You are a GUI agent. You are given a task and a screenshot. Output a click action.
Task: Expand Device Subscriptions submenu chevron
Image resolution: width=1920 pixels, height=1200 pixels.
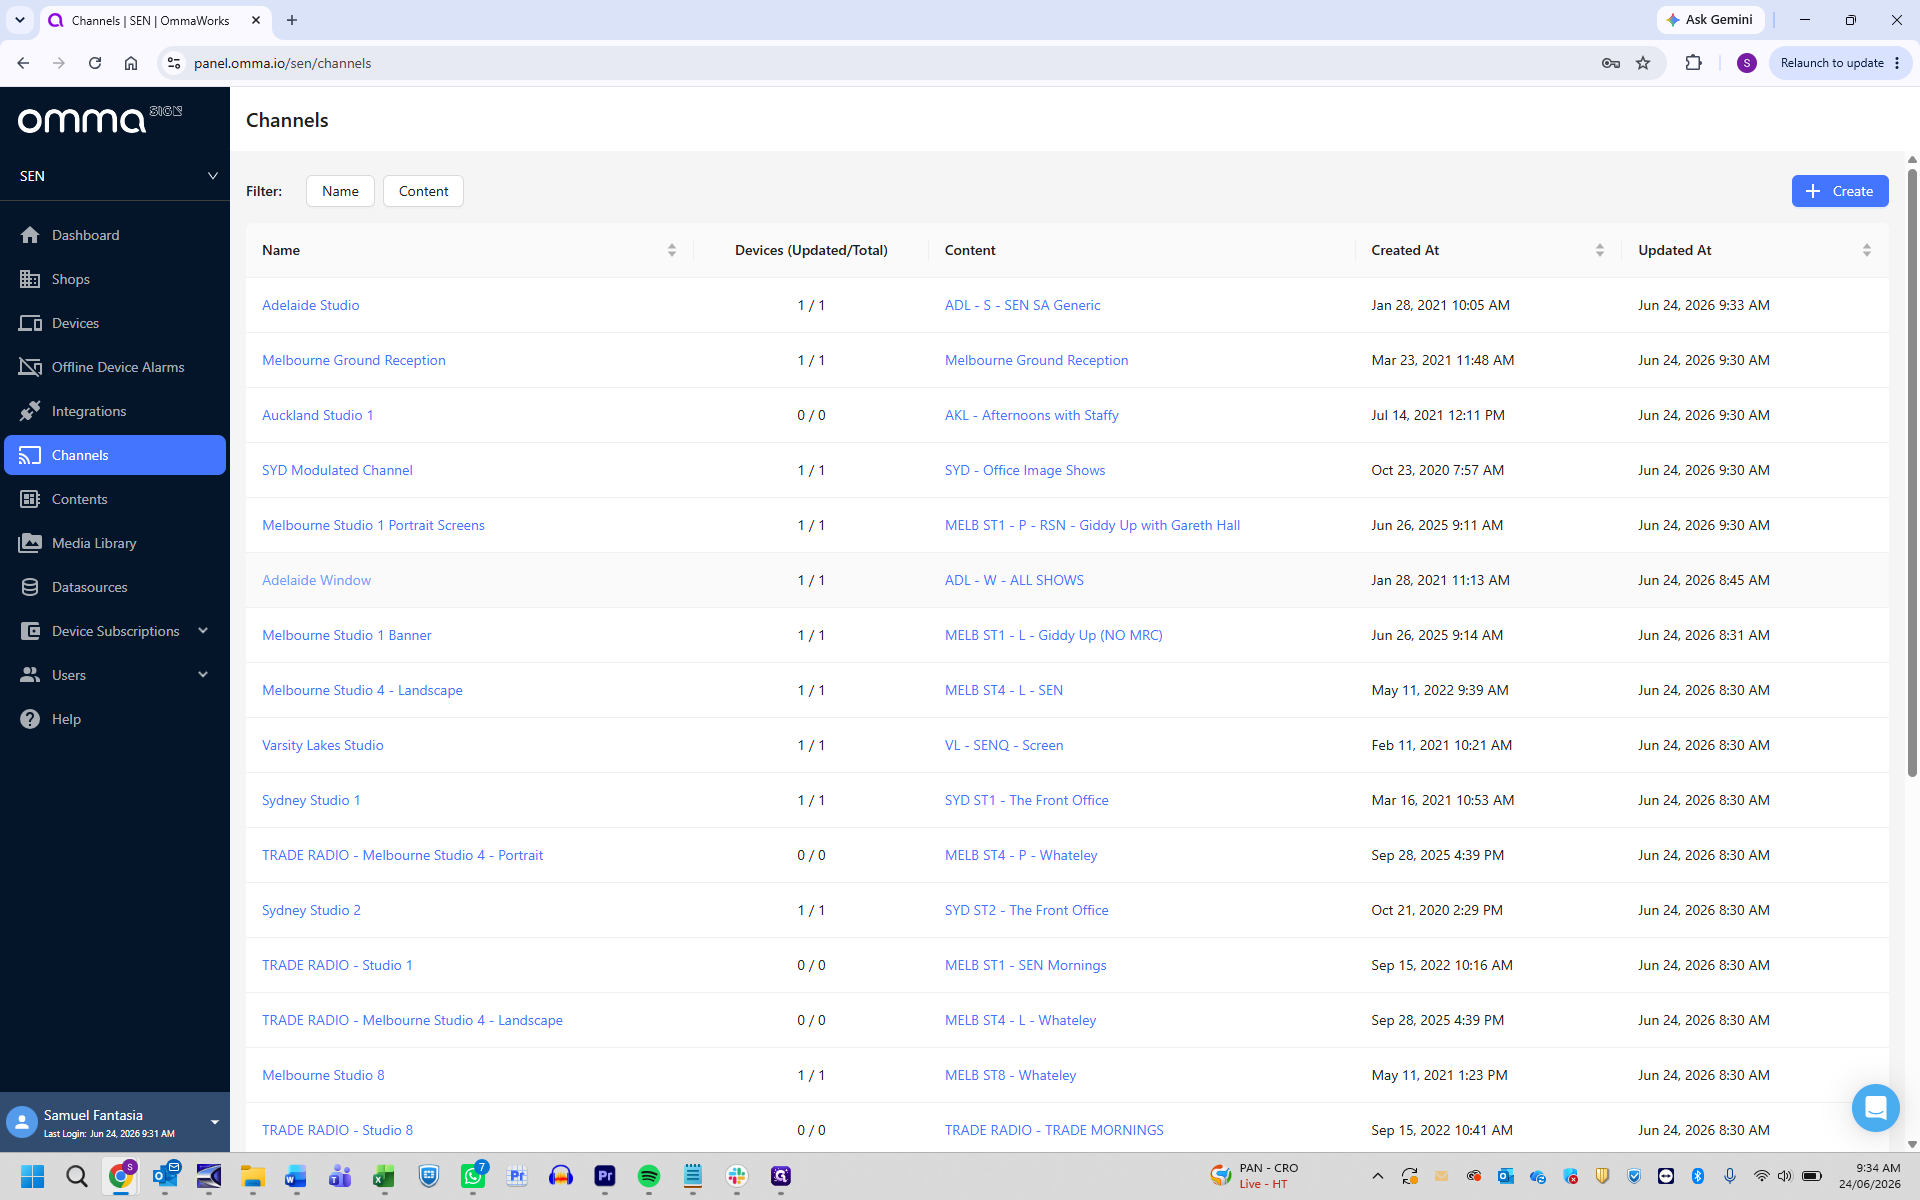click(203, 631)
